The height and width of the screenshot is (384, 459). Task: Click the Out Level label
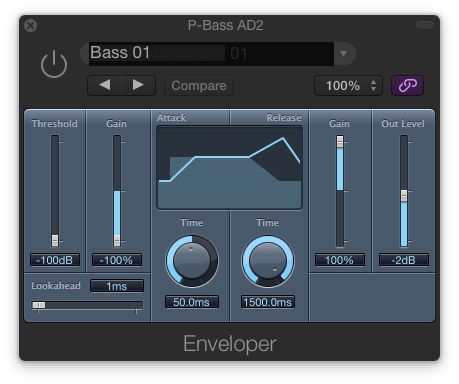pyautogui.click(x=403, y=124)
